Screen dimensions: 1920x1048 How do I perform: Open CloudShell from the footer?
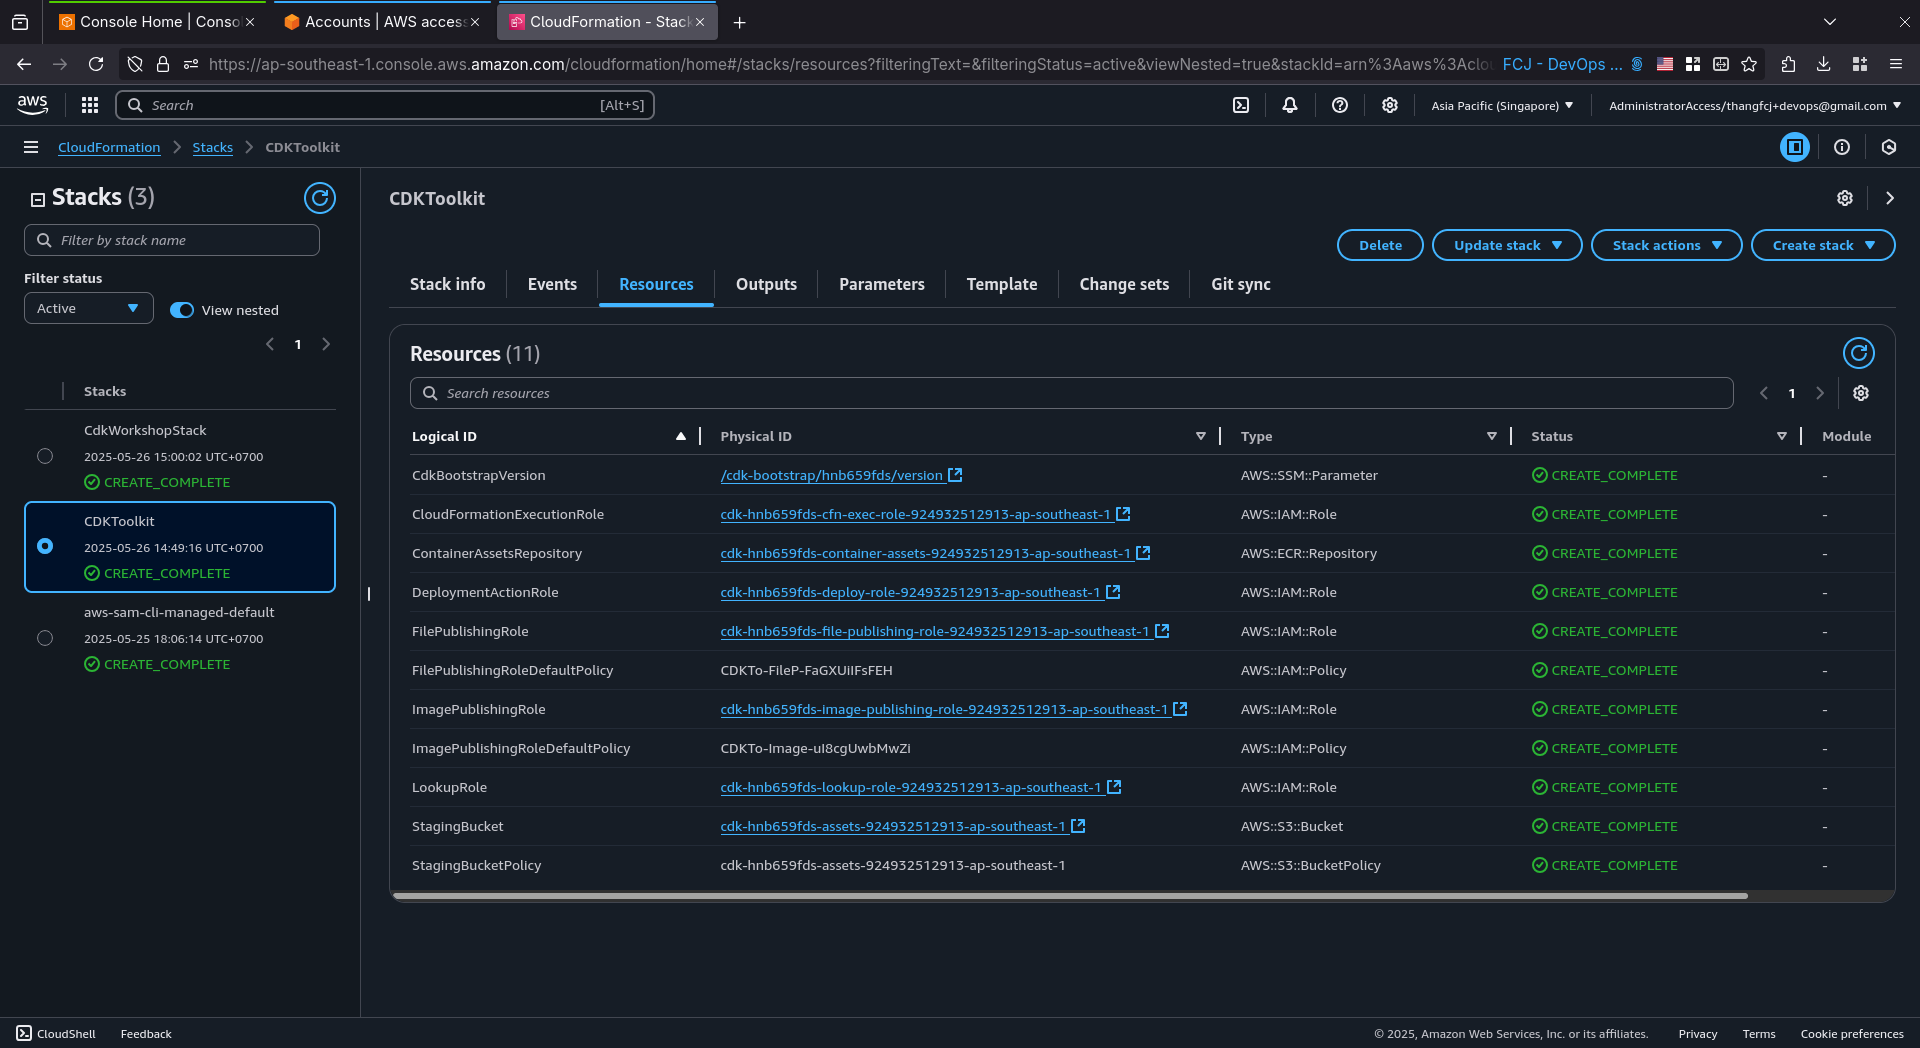[x=56, y=1034]
